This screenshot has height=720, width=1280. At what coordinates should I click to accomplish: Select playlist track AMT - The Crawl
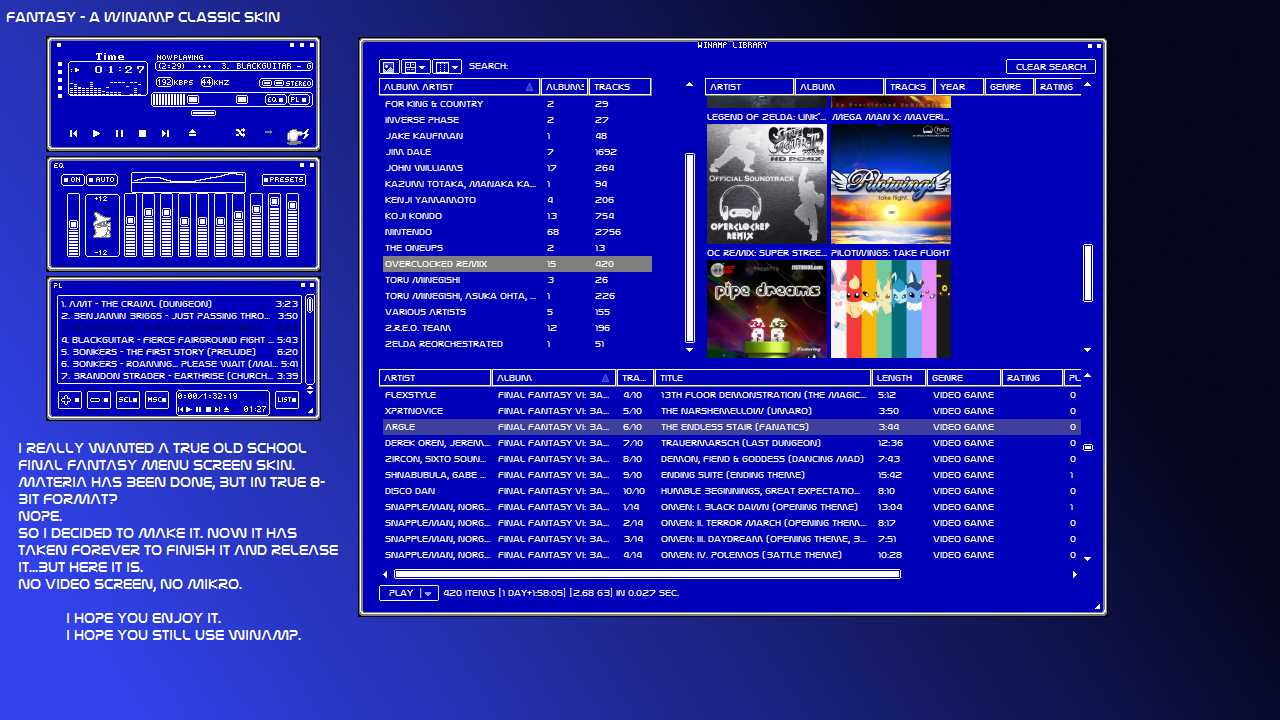[179, 304]
